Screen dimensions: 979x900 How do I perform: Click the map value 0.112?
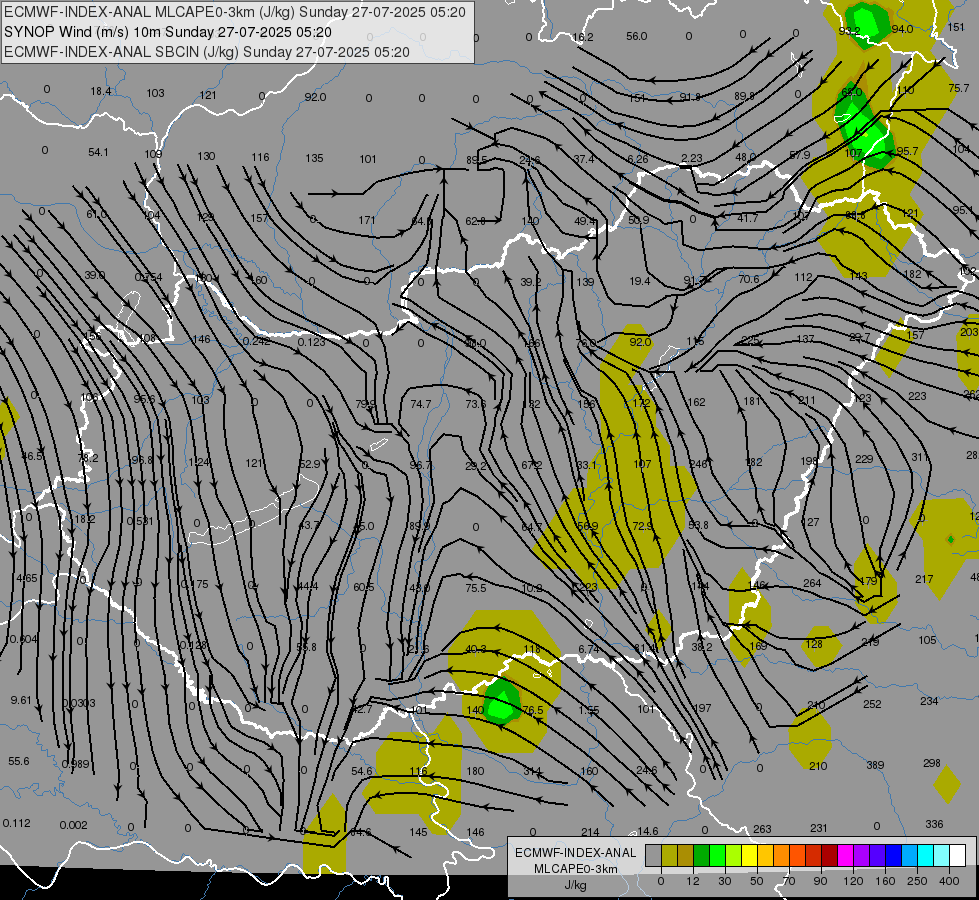click(x=16, y=823)
